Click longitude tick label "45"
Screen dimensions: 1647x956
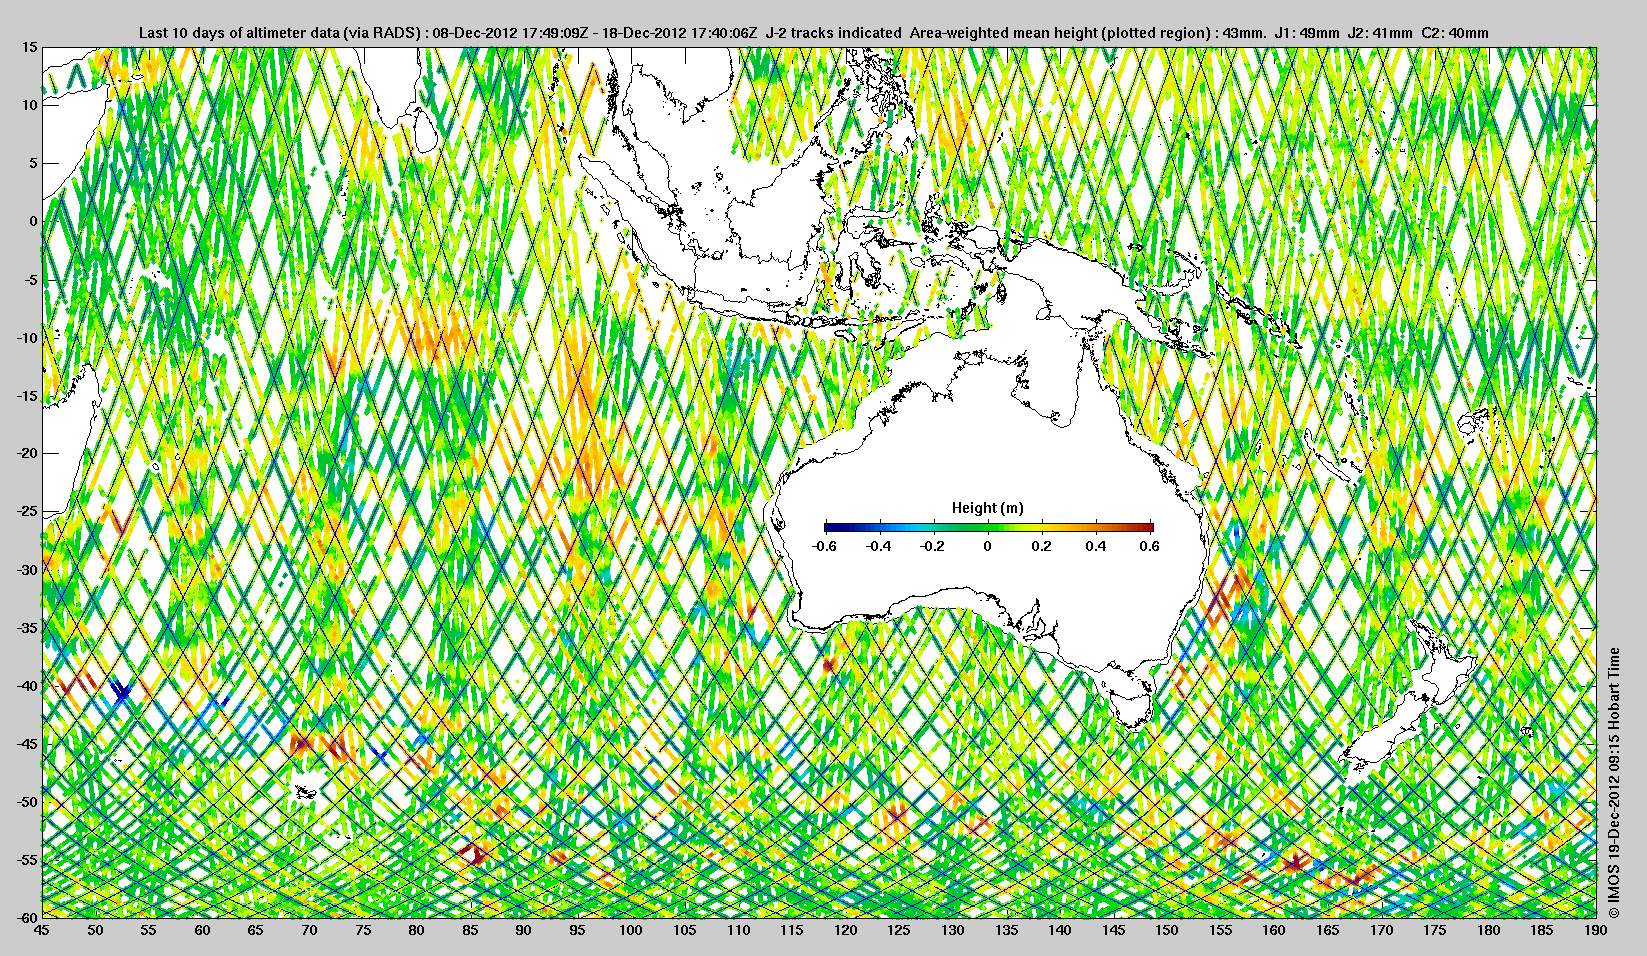(x=41, y=930)
